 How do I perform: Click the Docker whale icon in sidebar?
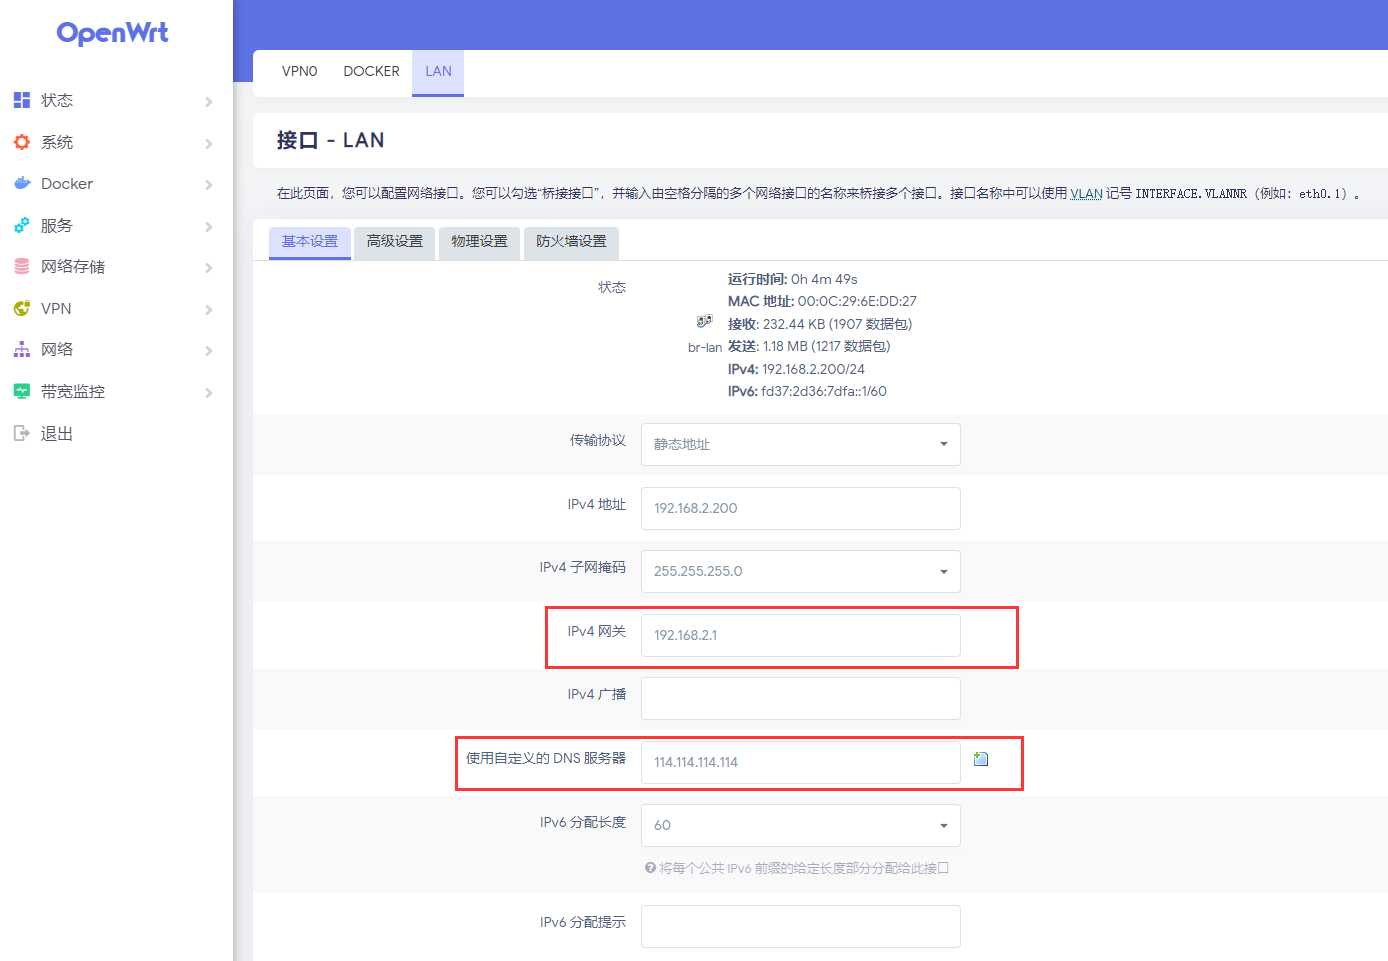click(x=22, y=183)
